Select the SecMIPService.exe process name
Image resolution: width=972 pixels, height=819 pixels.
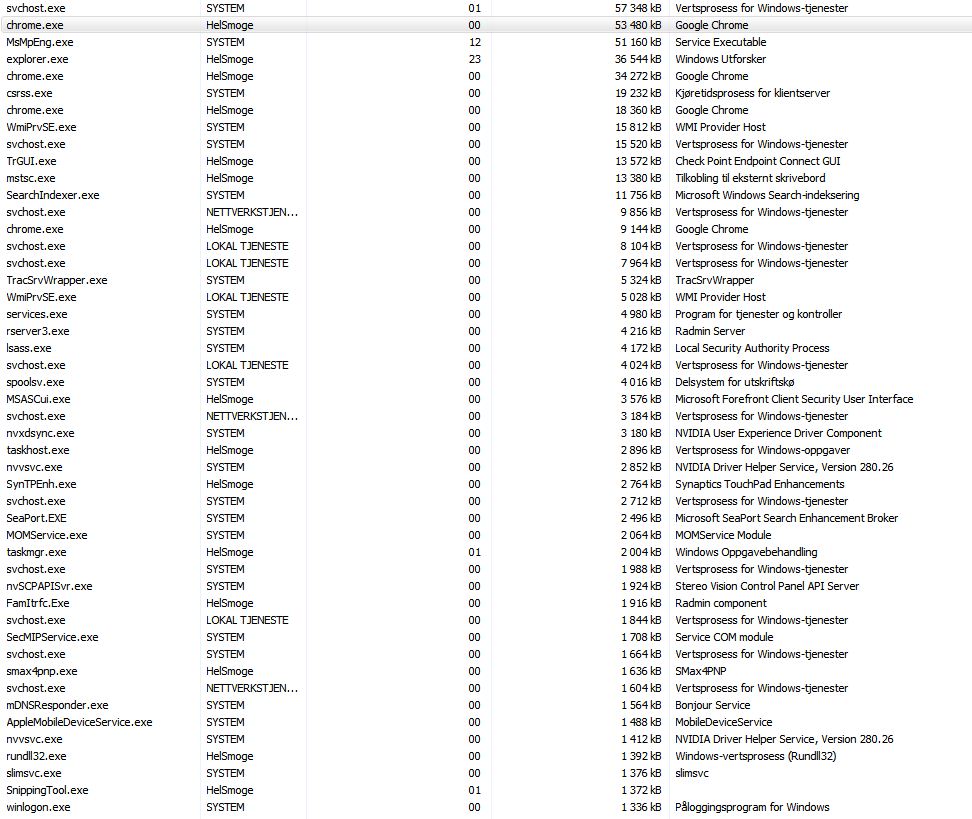point(52,637)
